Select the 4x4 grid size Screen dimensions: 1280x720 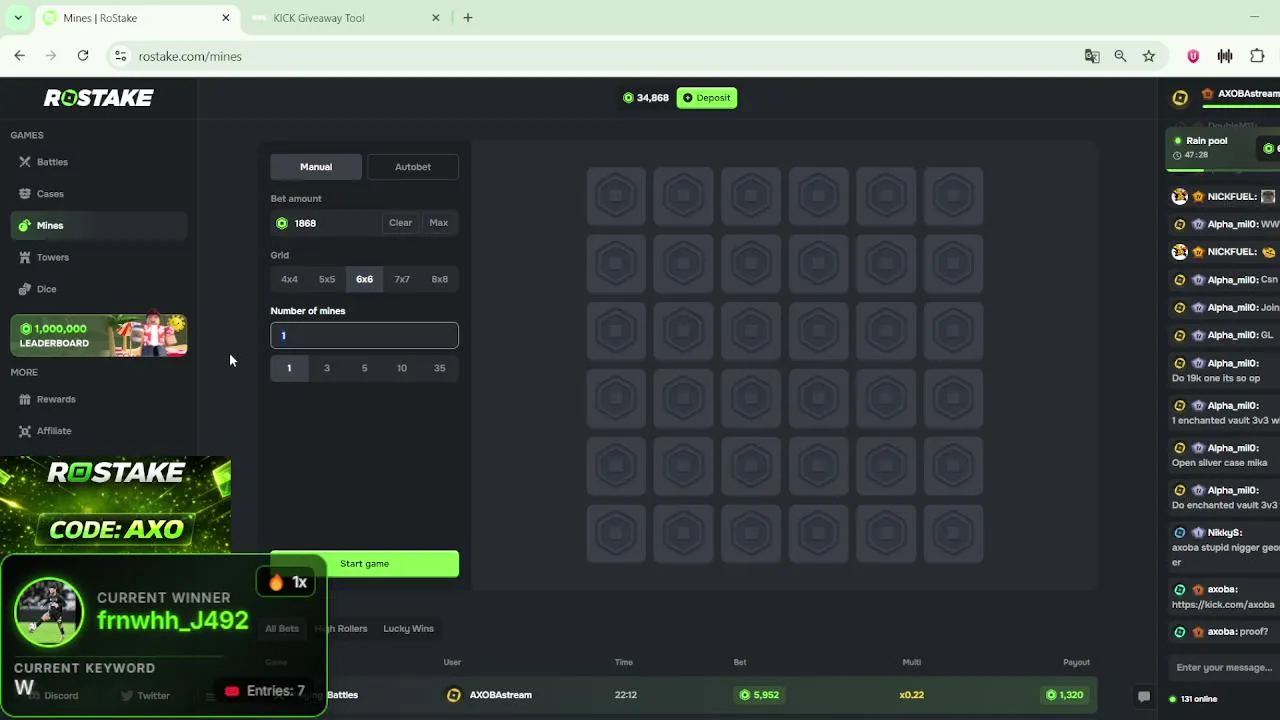tap(289, 279)
